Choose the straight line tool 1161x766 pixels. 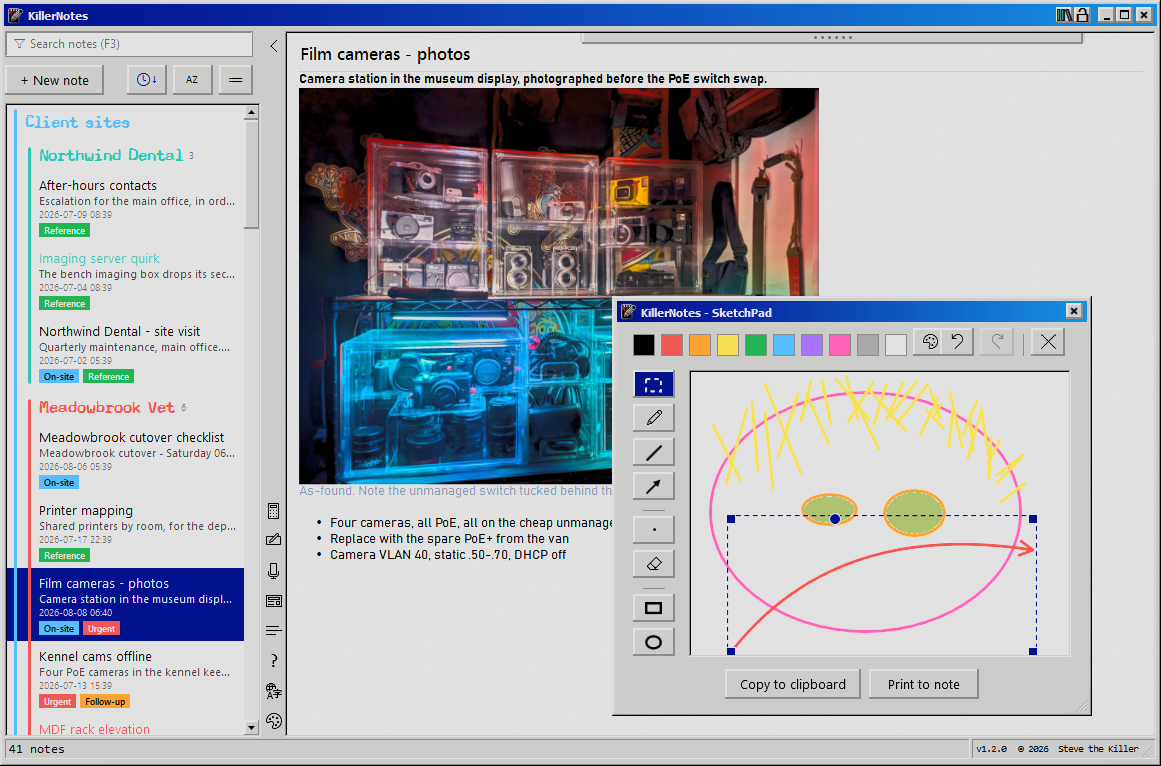[653, 452]
